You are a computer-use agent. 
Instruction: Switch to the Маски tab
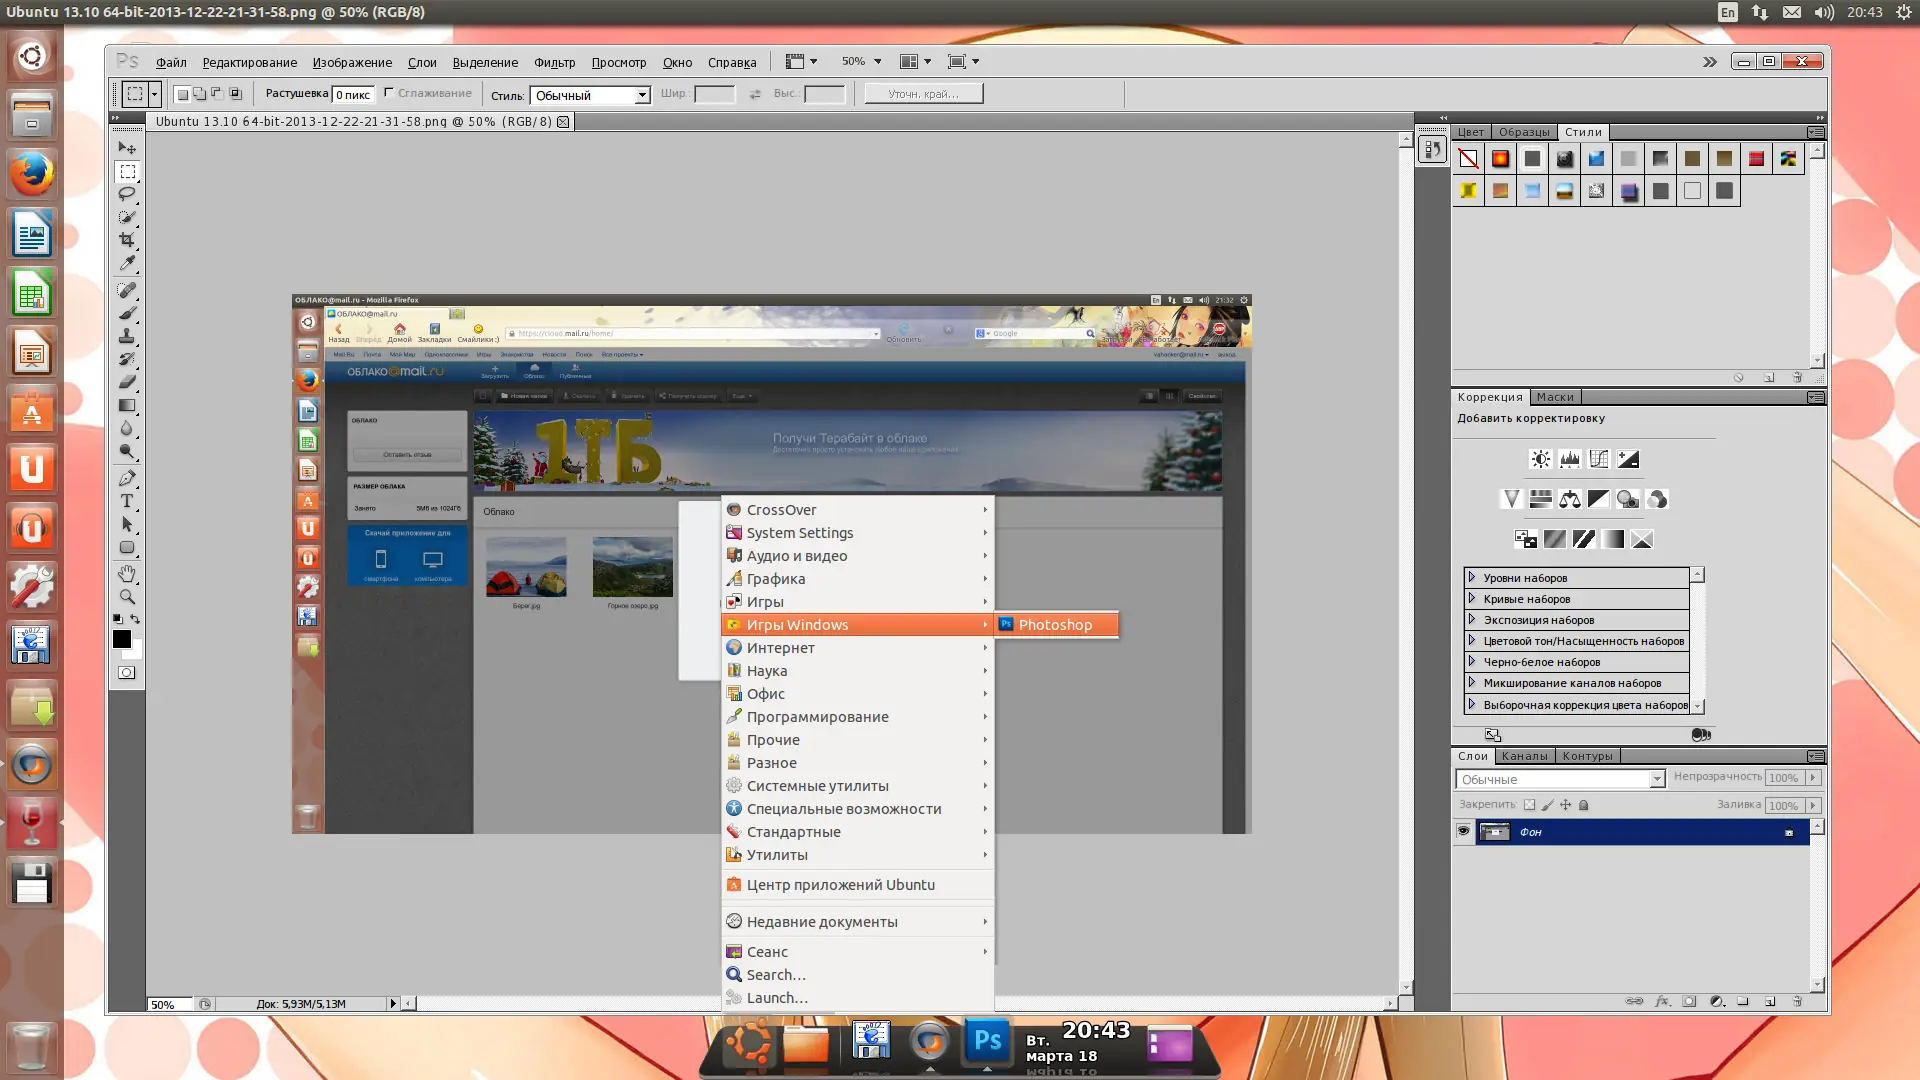(x=1555, y=397)
